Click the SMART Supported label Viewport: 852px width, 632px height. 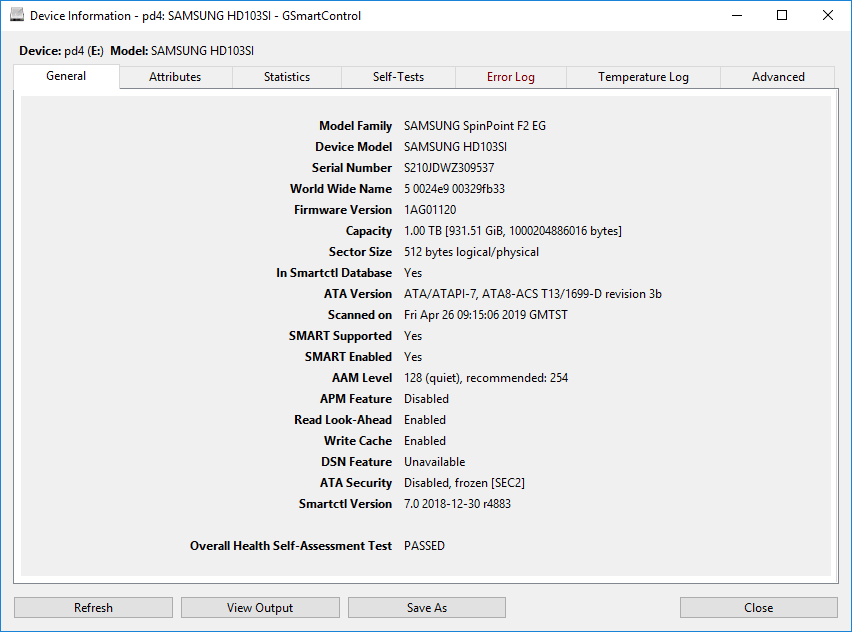340,336
